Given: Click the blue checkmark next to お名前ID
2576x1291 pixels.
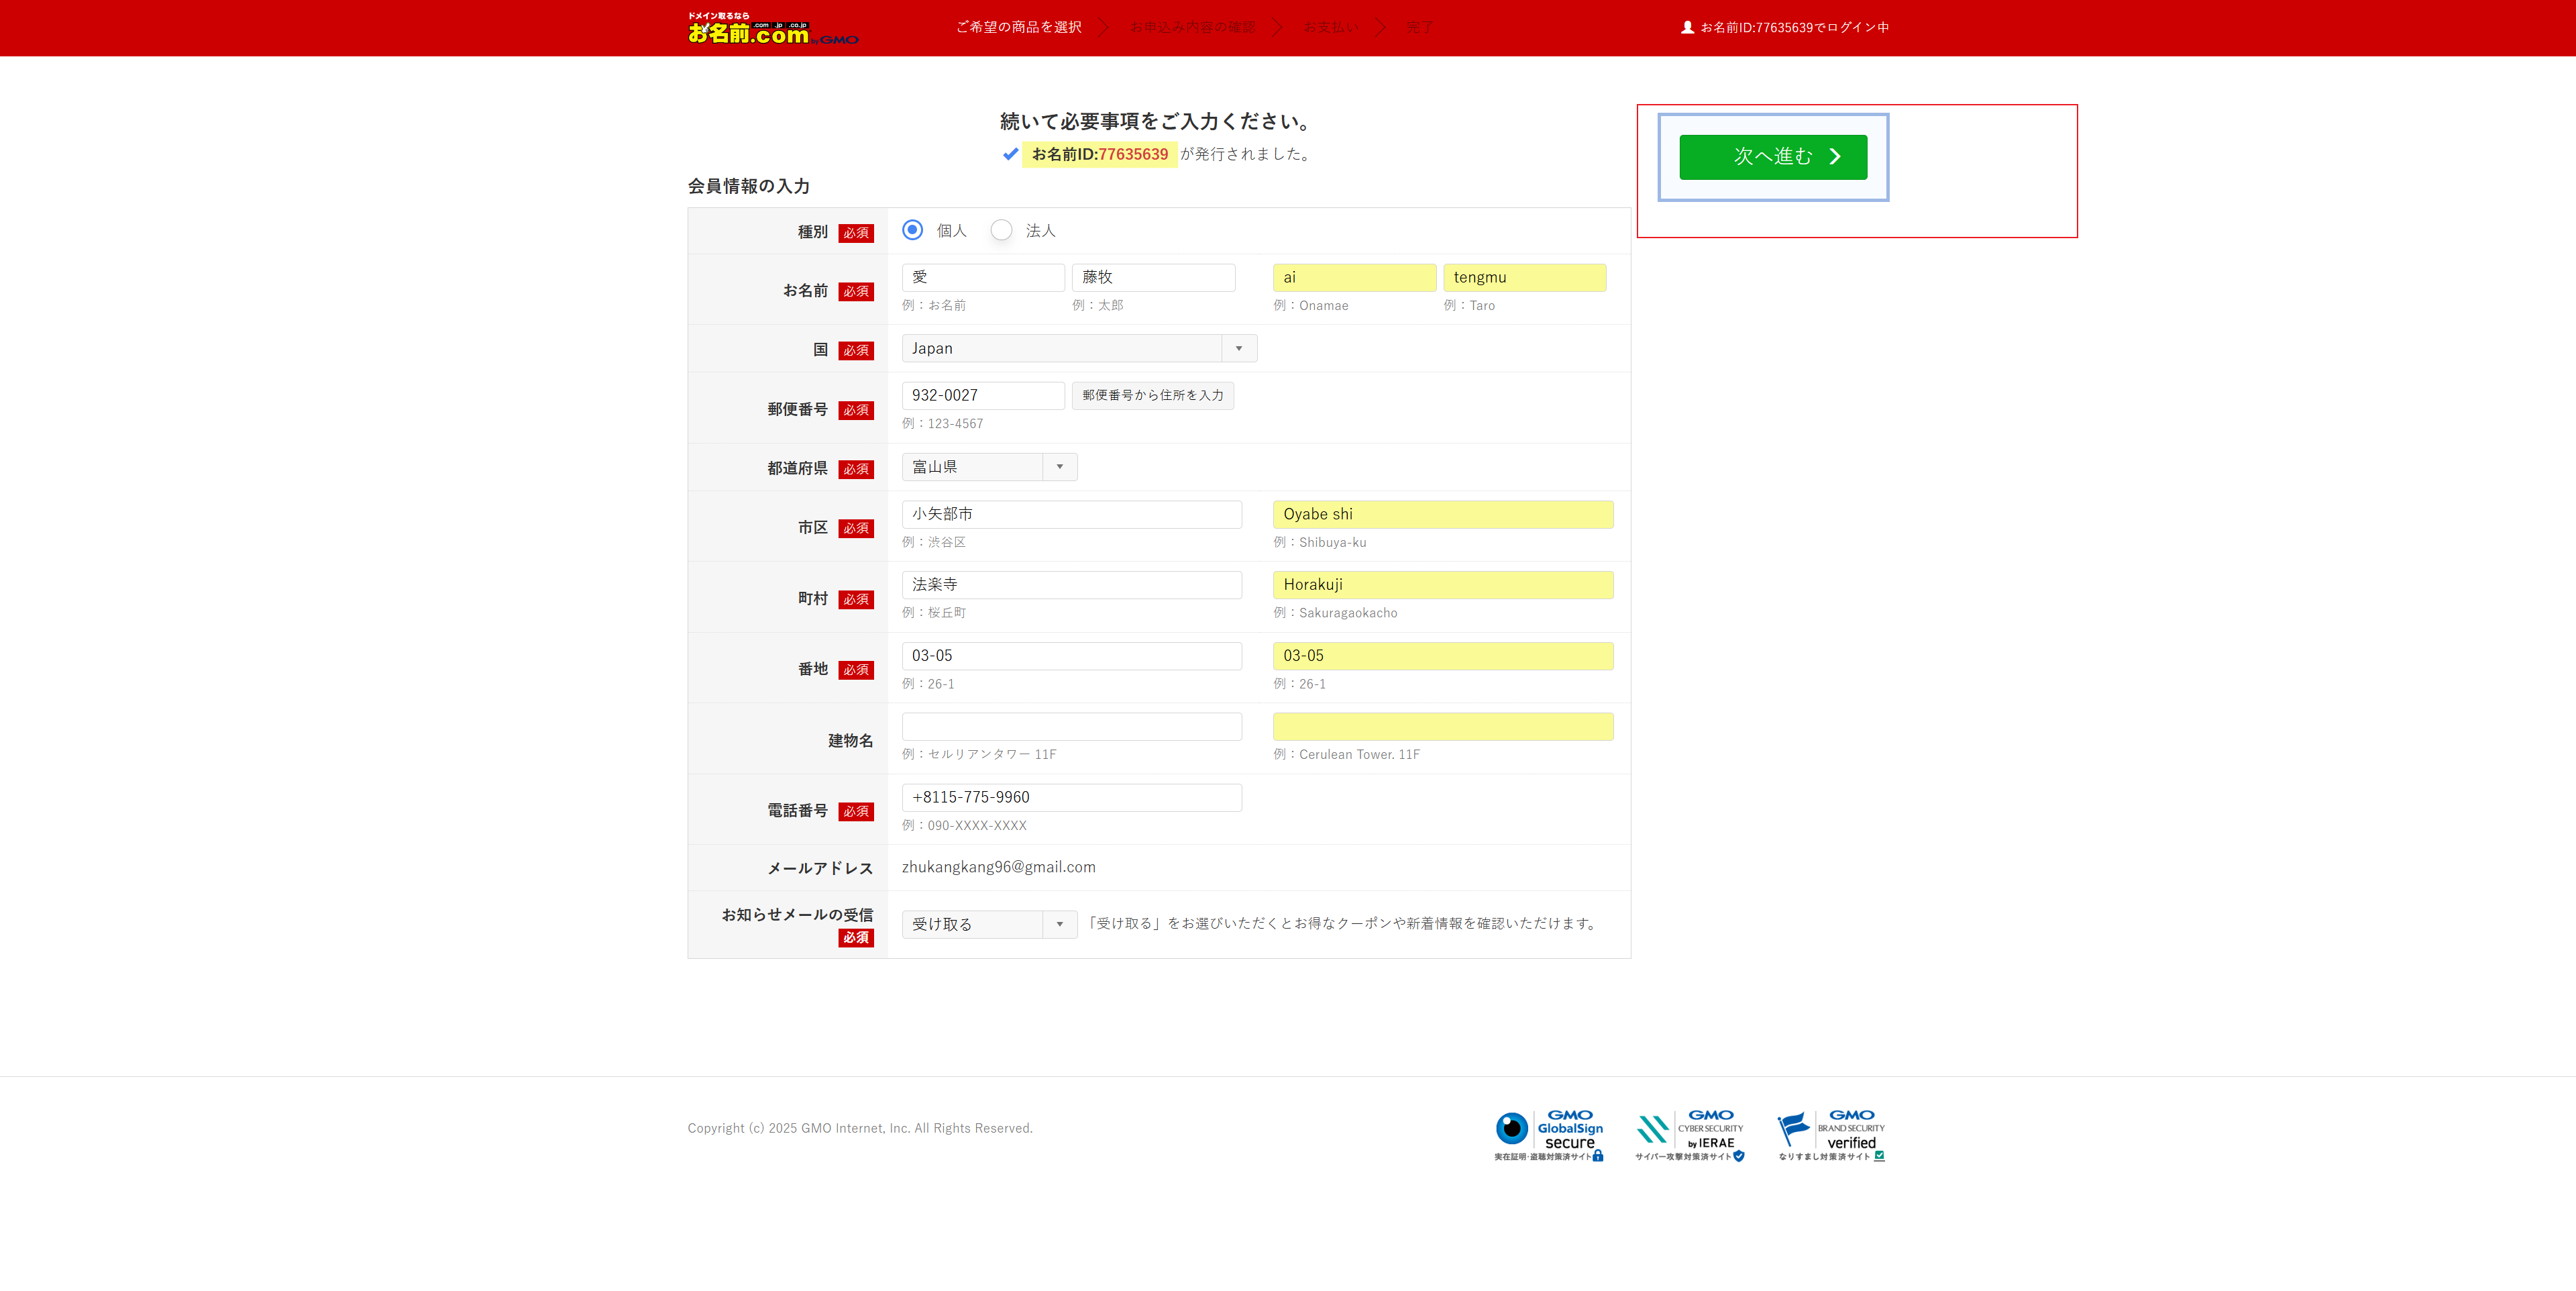Looking at the screenshot, I should coord(1010,154).
